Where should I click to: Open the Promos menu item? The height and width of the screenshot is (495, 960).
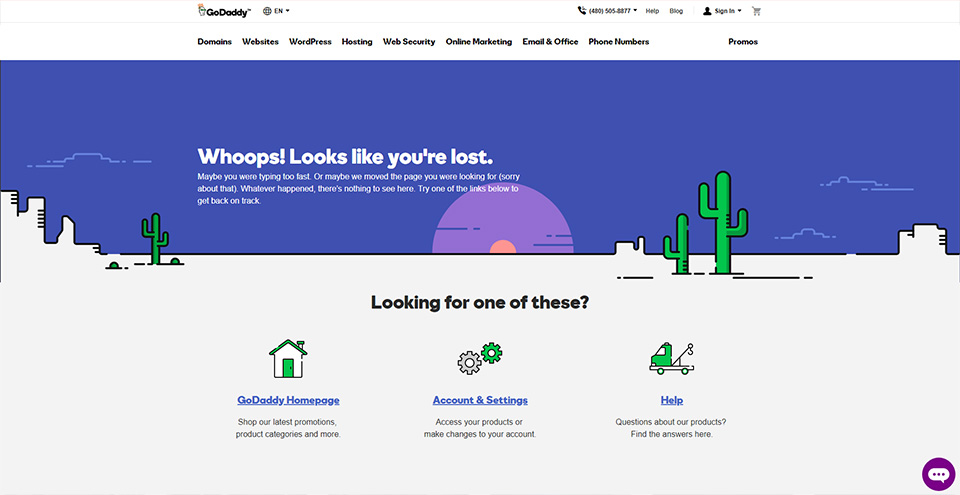tap(743, 42)
